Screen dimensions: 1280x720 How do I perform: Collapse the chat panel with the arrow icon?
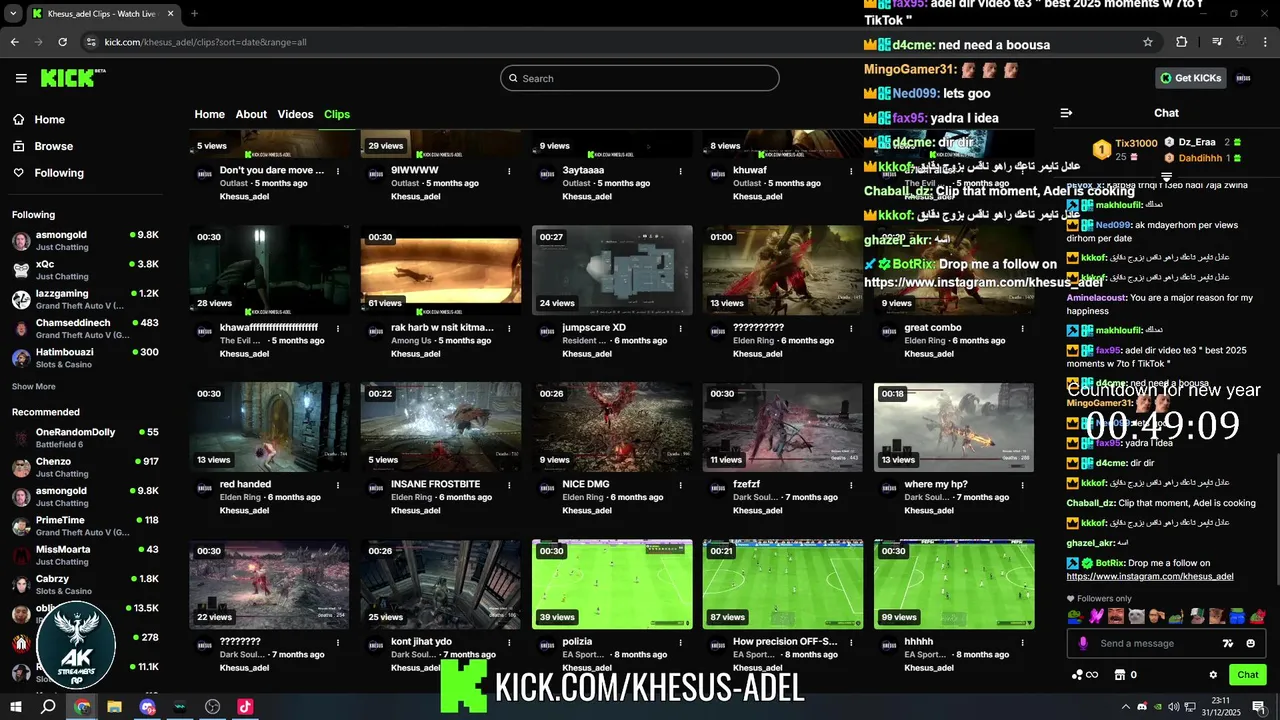(1066, 113)
